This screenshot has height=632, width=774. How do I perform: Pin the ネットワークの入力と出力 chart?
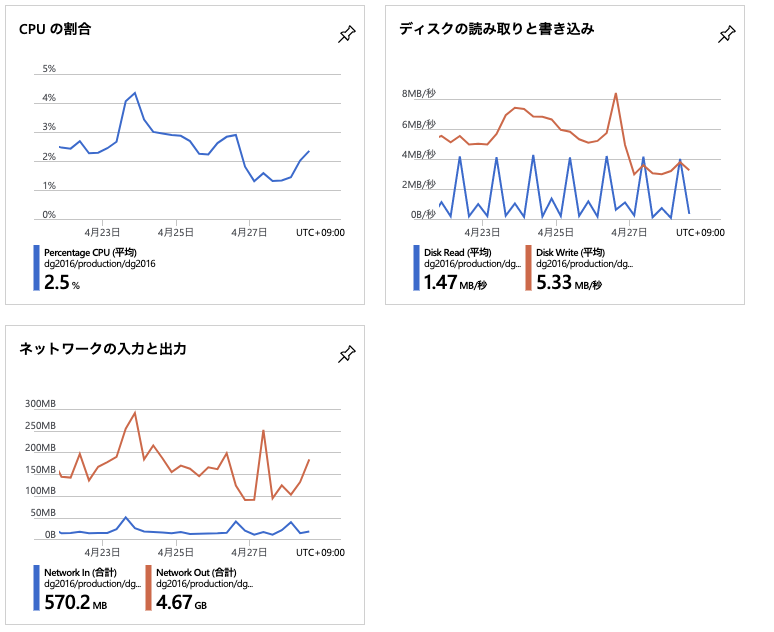click(x=346, y=354)
